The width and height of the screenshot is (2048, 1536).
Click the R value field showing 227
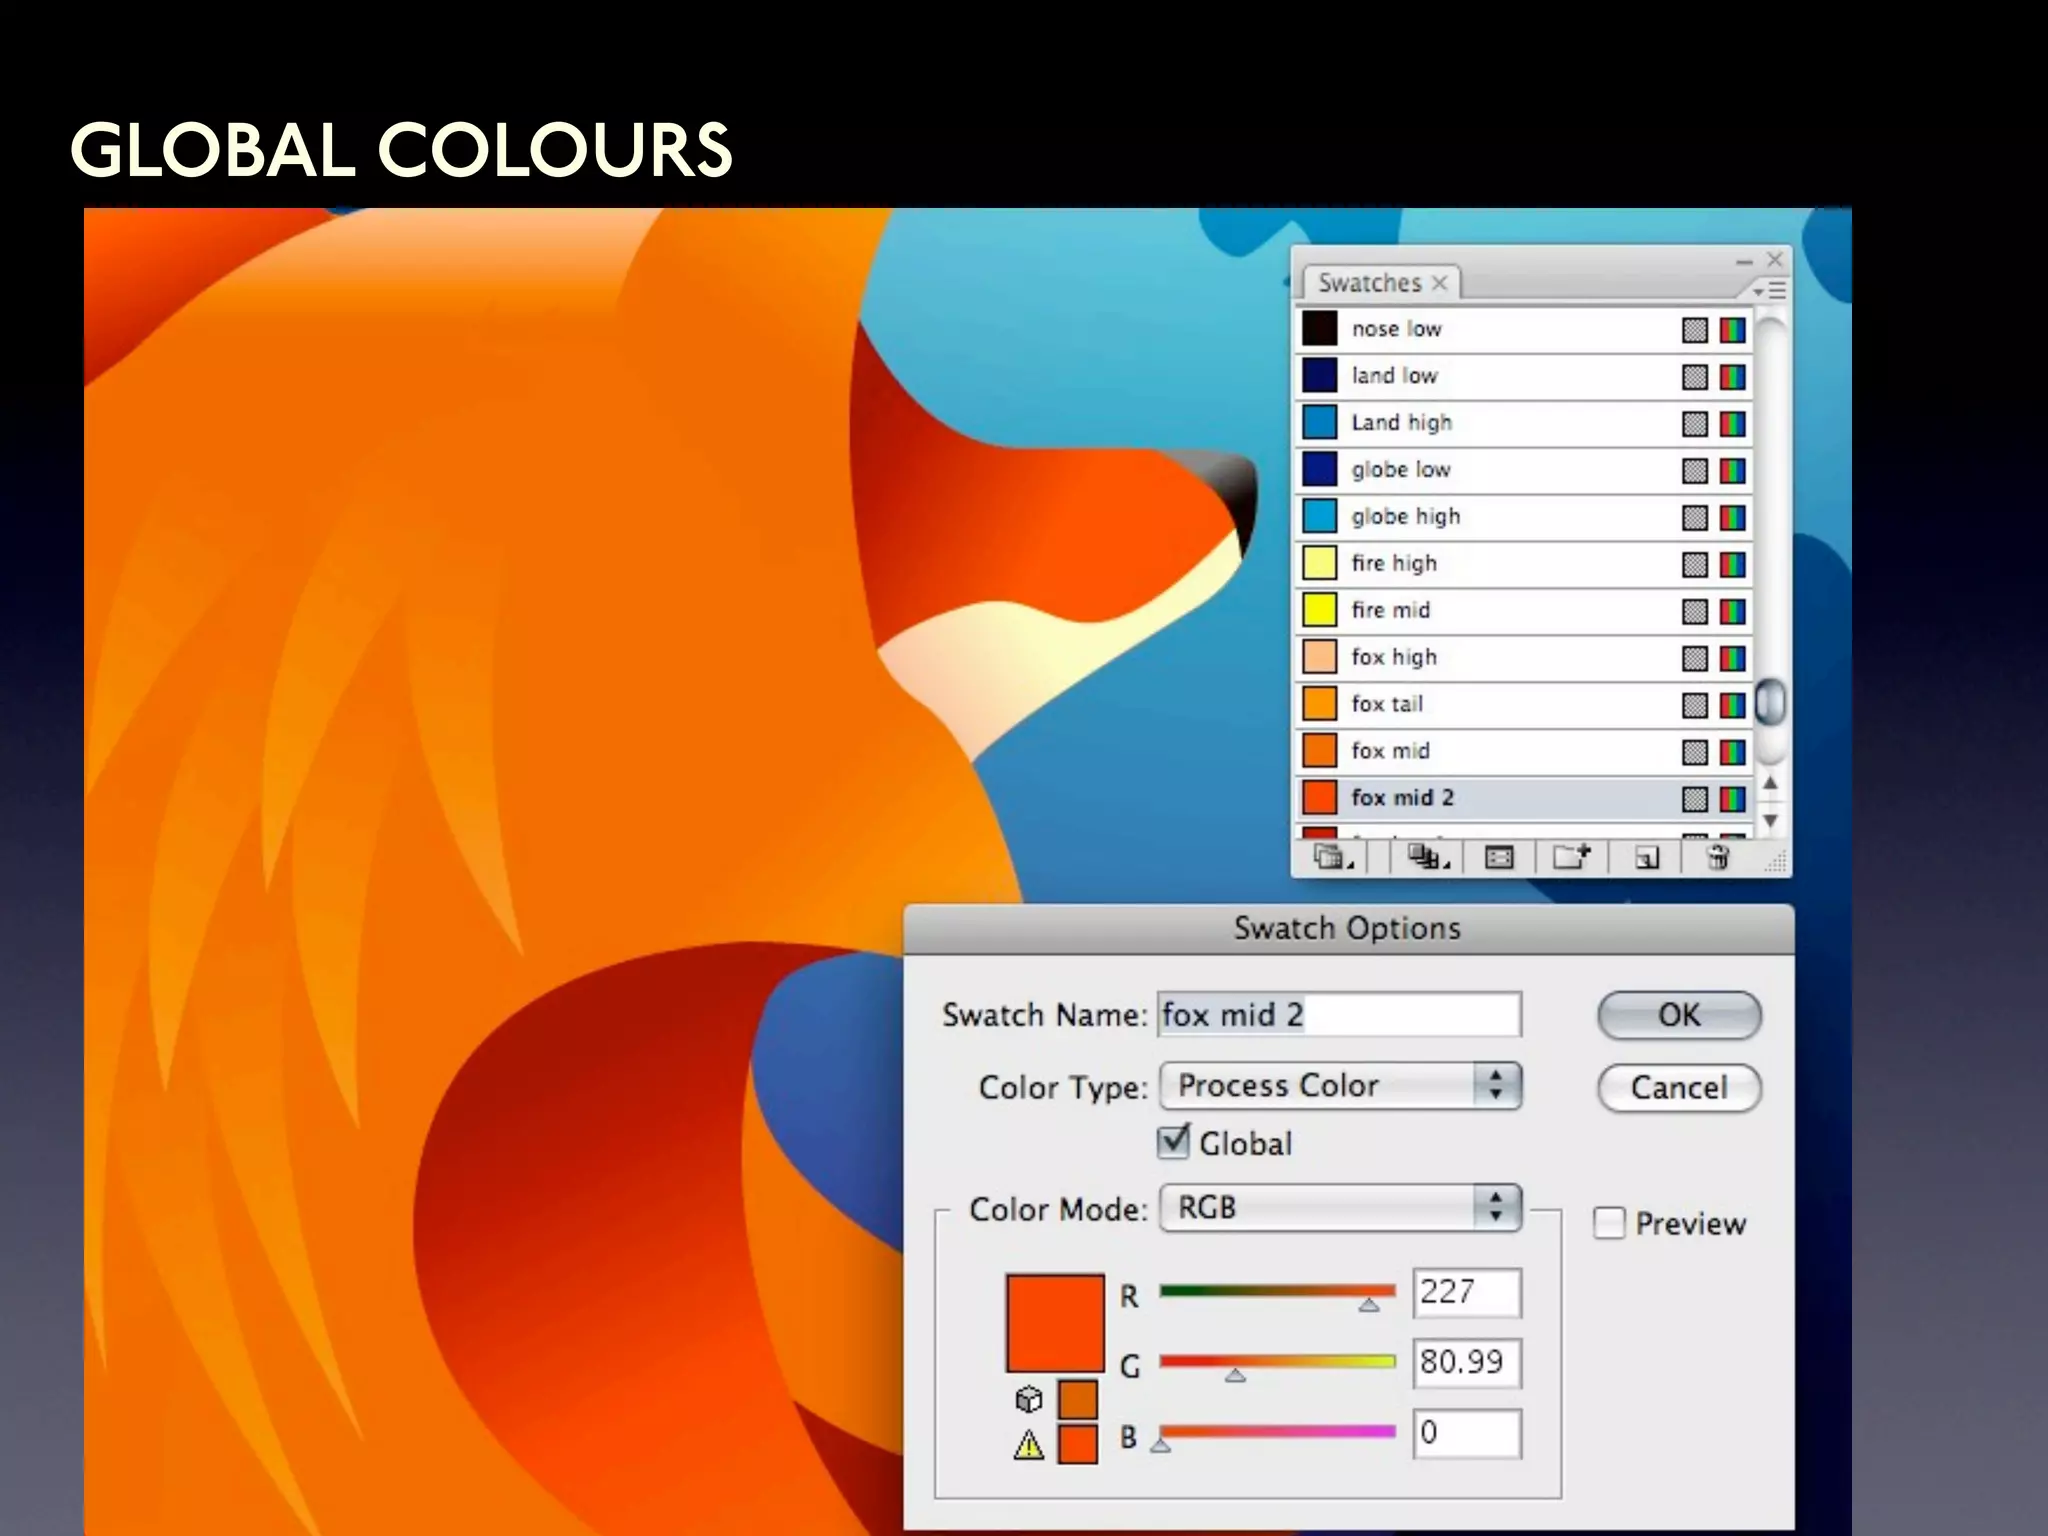(x=1467, y=1293)
